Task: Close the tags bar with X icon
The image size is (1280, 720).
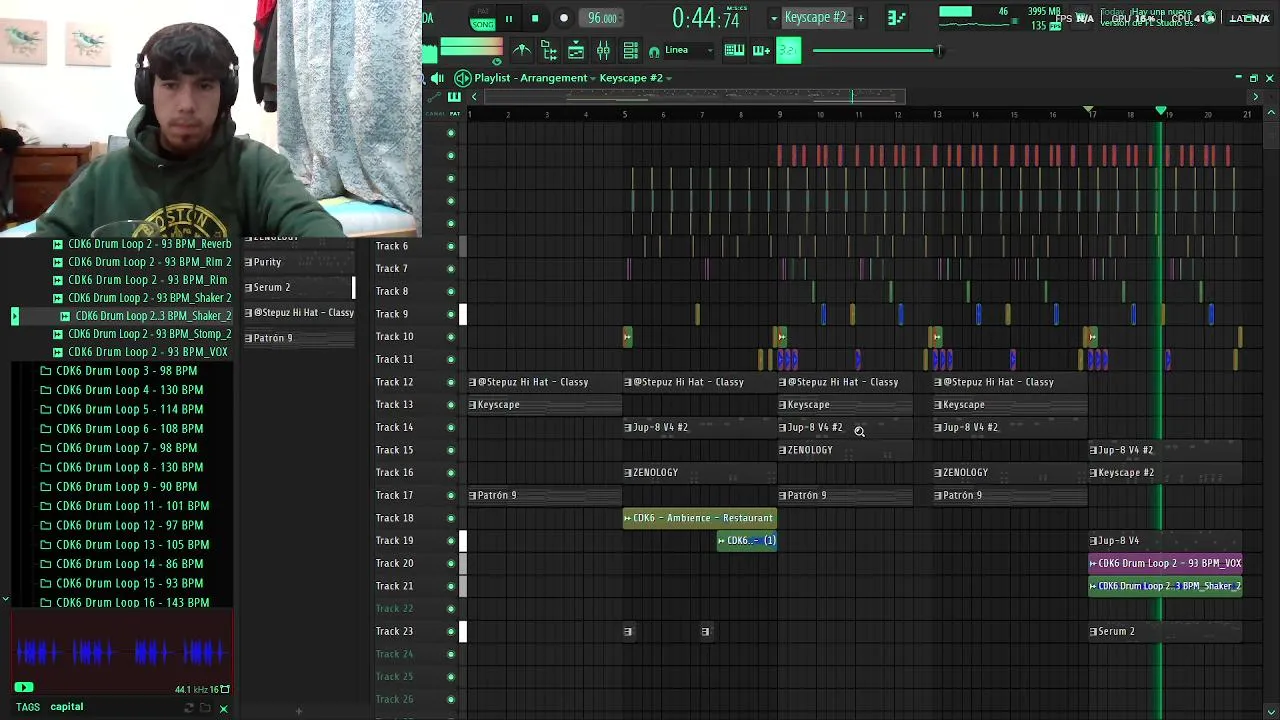Action: (223, 708)
